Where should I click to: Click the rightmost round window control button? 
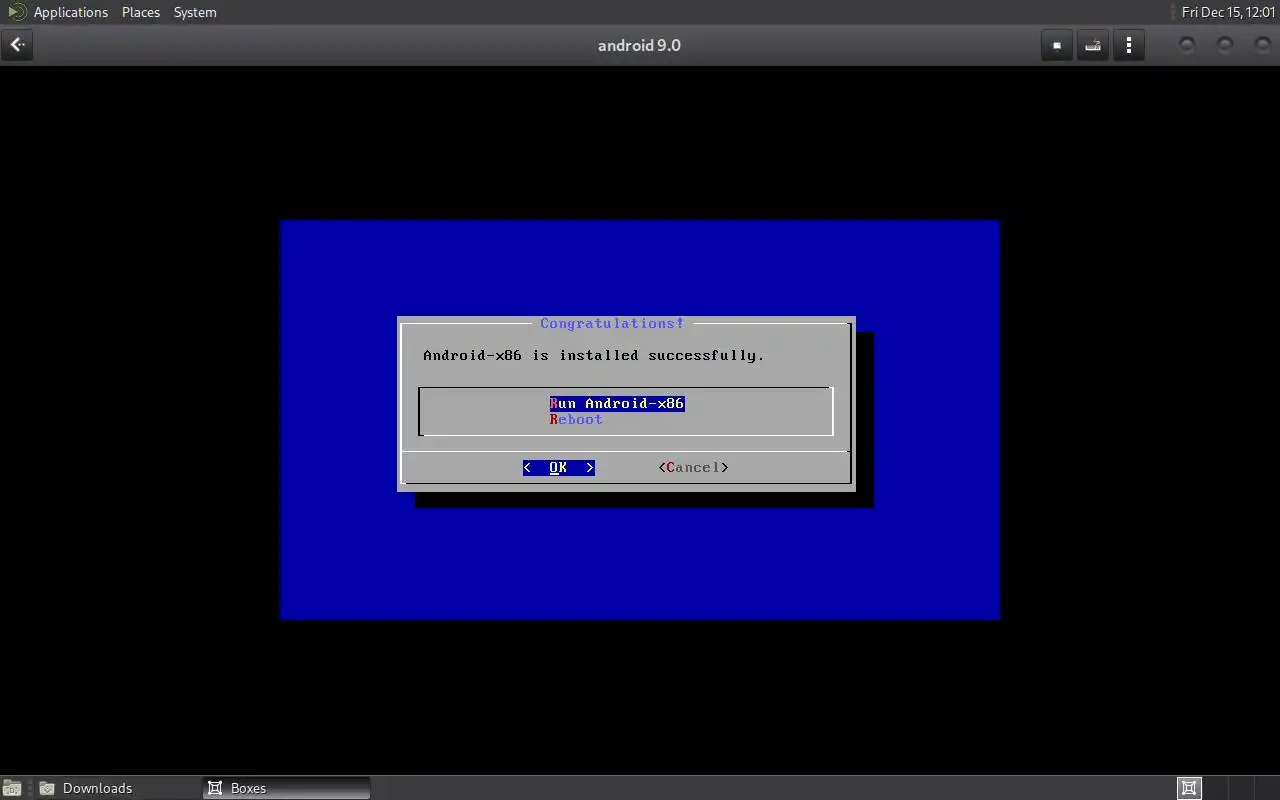[1263, 45]
